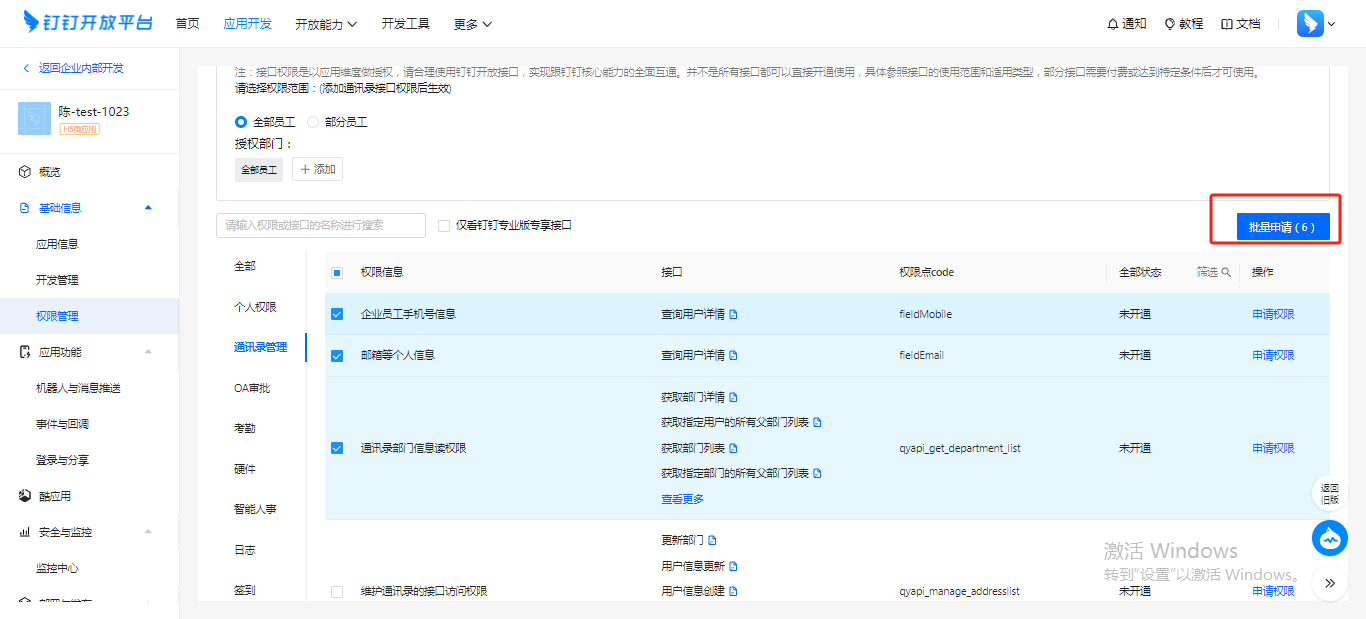Click the 返回旧版 floating button
The width and height of the screenshot is (1366, 619).
pos(1330,493)
